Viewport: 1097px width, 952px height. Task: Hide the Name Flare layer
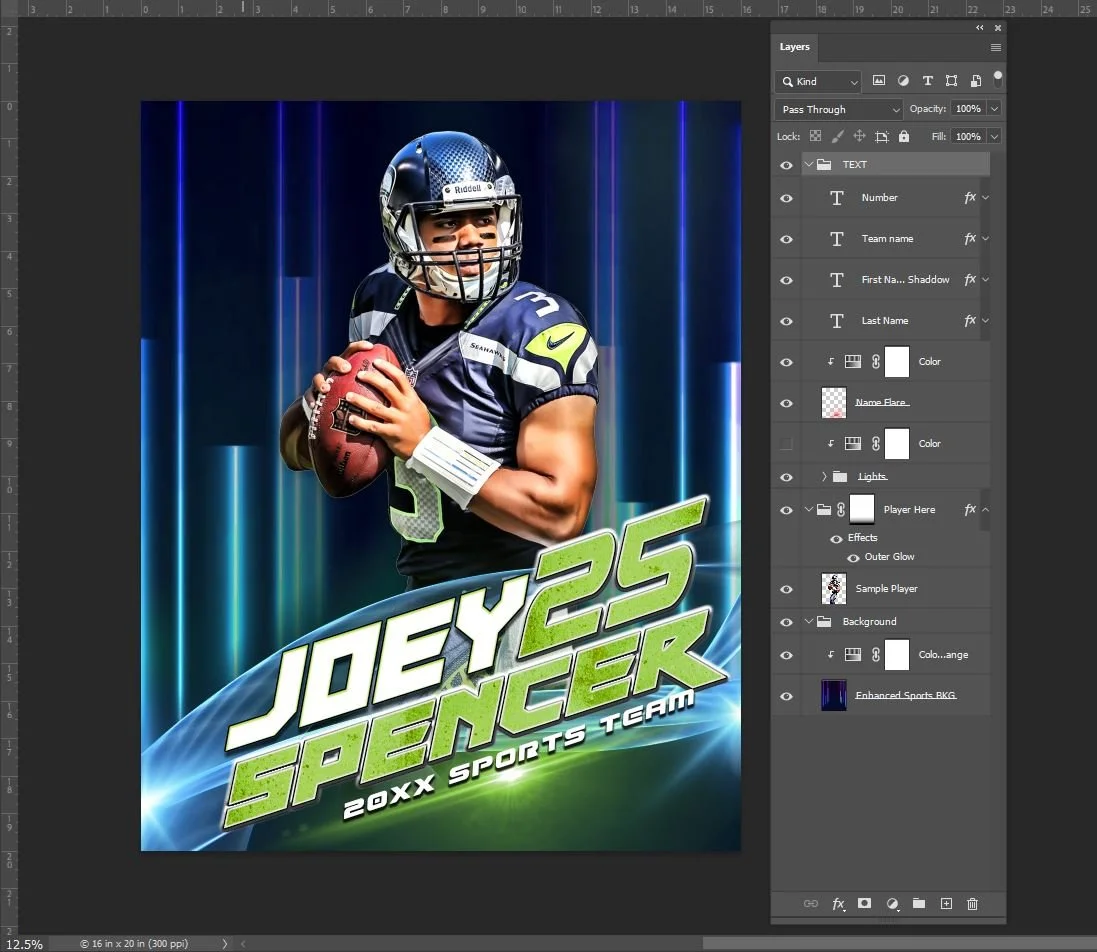coord(786,403)
